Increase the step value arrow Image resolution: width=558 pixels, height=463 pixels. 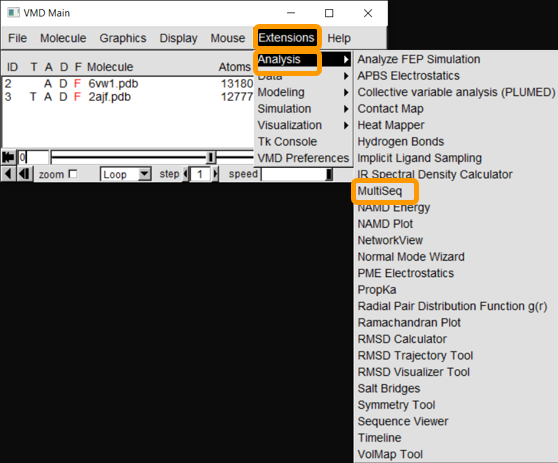pos(215,174)
